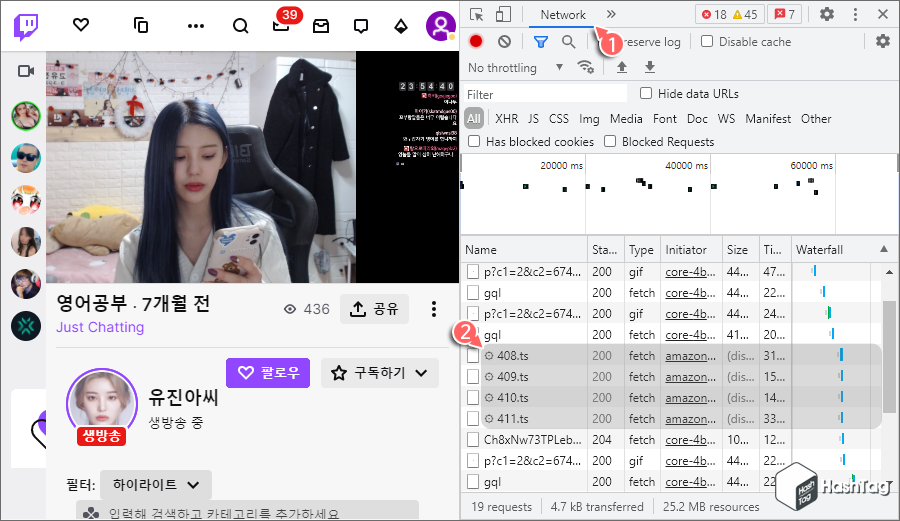
Task: Clear the network log
Action: pos(504,41)
